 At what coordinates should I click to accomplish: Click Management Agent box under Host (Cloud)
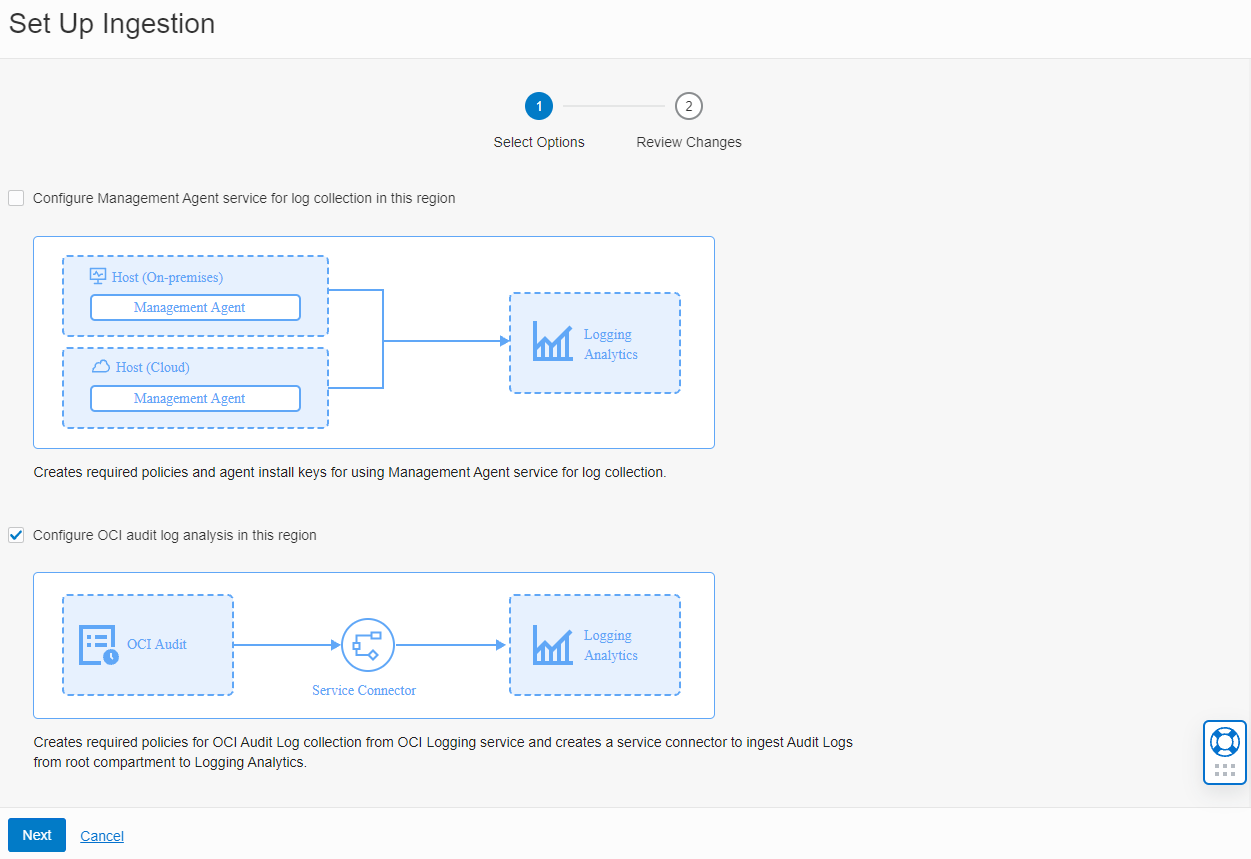195,398
